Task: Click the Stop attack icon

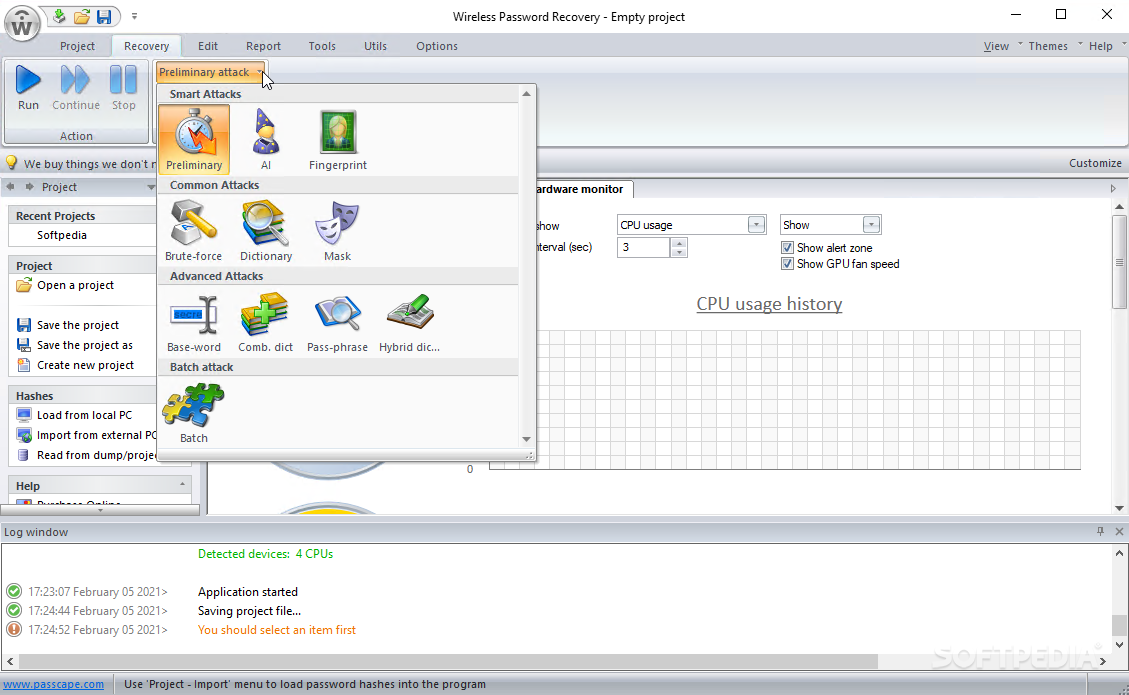Action: 123,88
